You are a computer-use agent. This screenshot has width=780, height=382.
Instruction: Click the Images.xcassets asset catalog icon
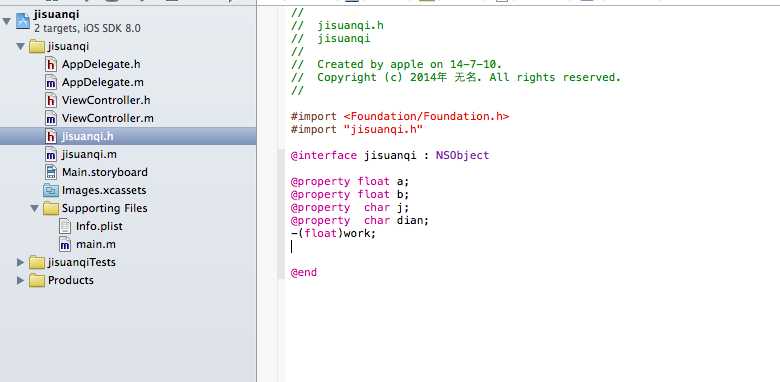[x=51, y=190]
